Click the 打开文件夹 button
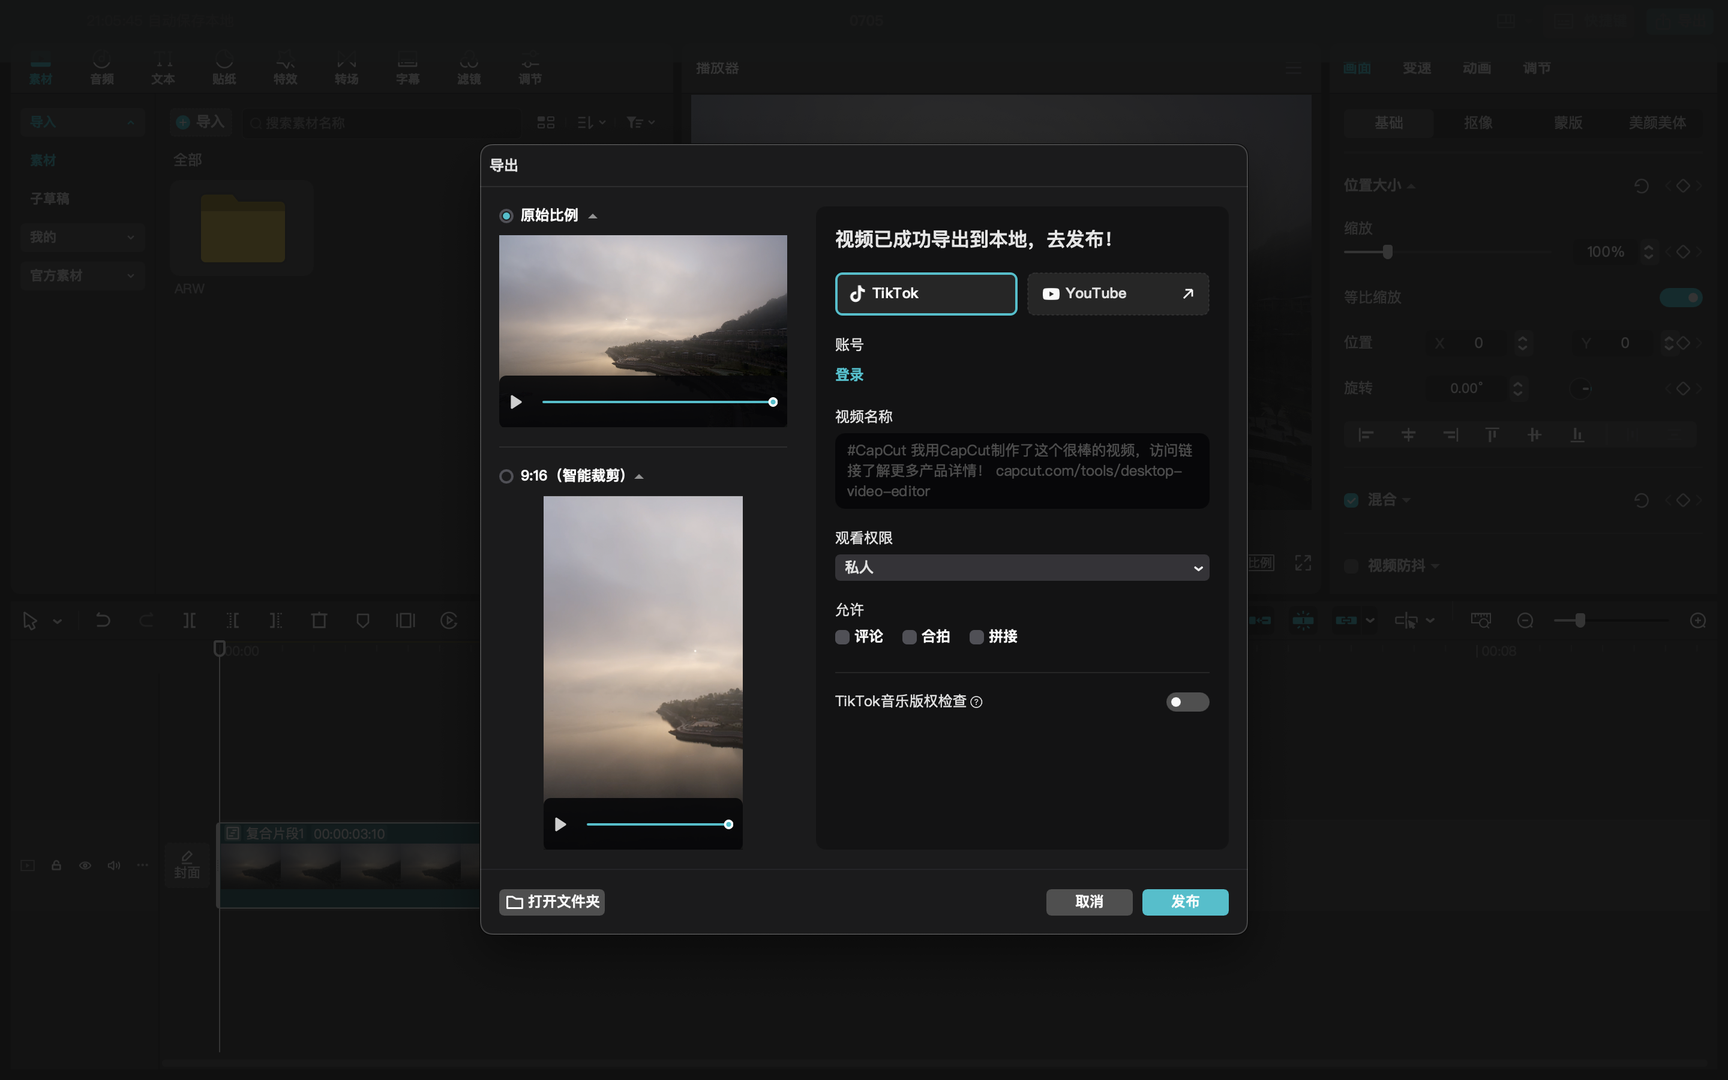Image resolution: width=1728 pixels, height=1080 pixels. [552, 902]
